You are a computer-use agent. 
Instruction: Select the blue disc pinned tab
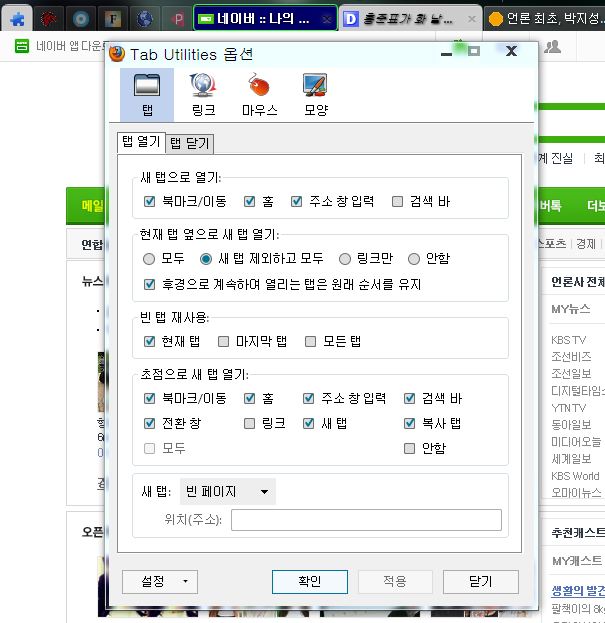[81, 19]
